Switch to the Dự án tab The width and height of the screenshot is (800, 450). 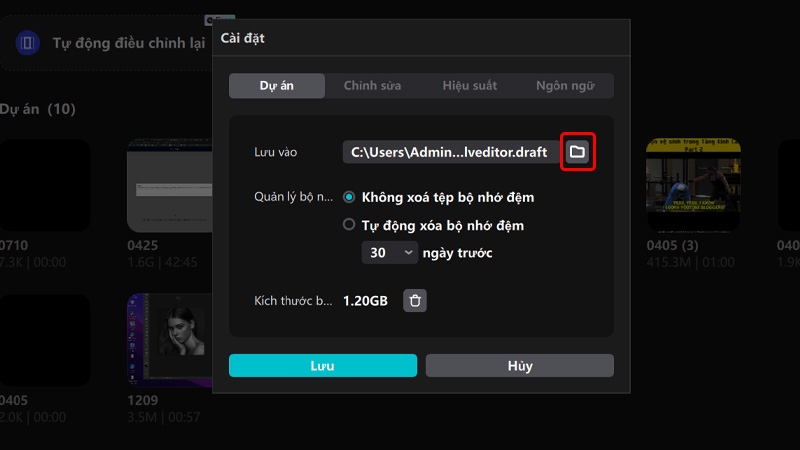tap(277, 86)
